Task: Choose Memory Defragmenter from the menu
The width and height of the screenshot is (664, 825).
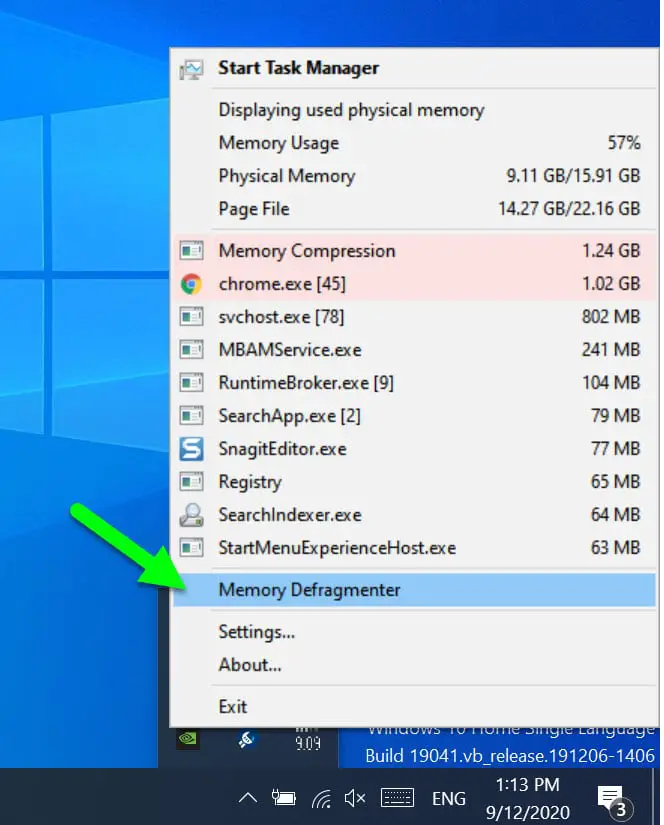Action: 414,590
